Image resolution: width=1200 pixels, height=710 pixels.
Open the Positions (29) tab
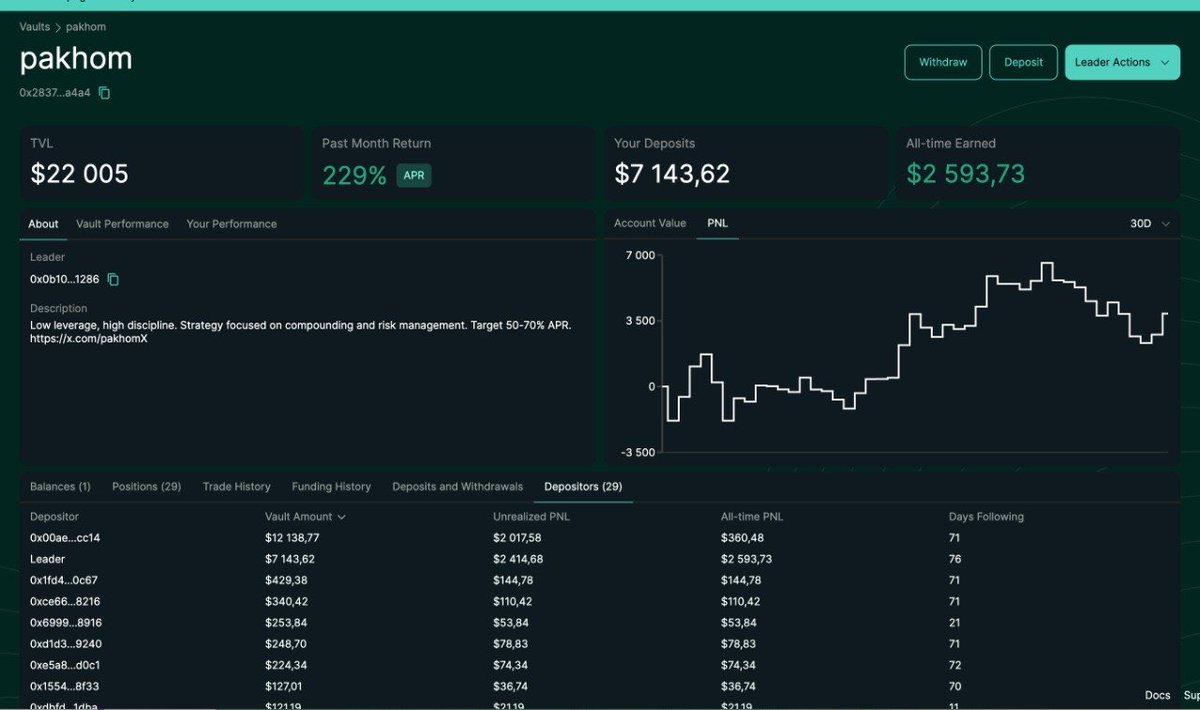pos(146,487)
